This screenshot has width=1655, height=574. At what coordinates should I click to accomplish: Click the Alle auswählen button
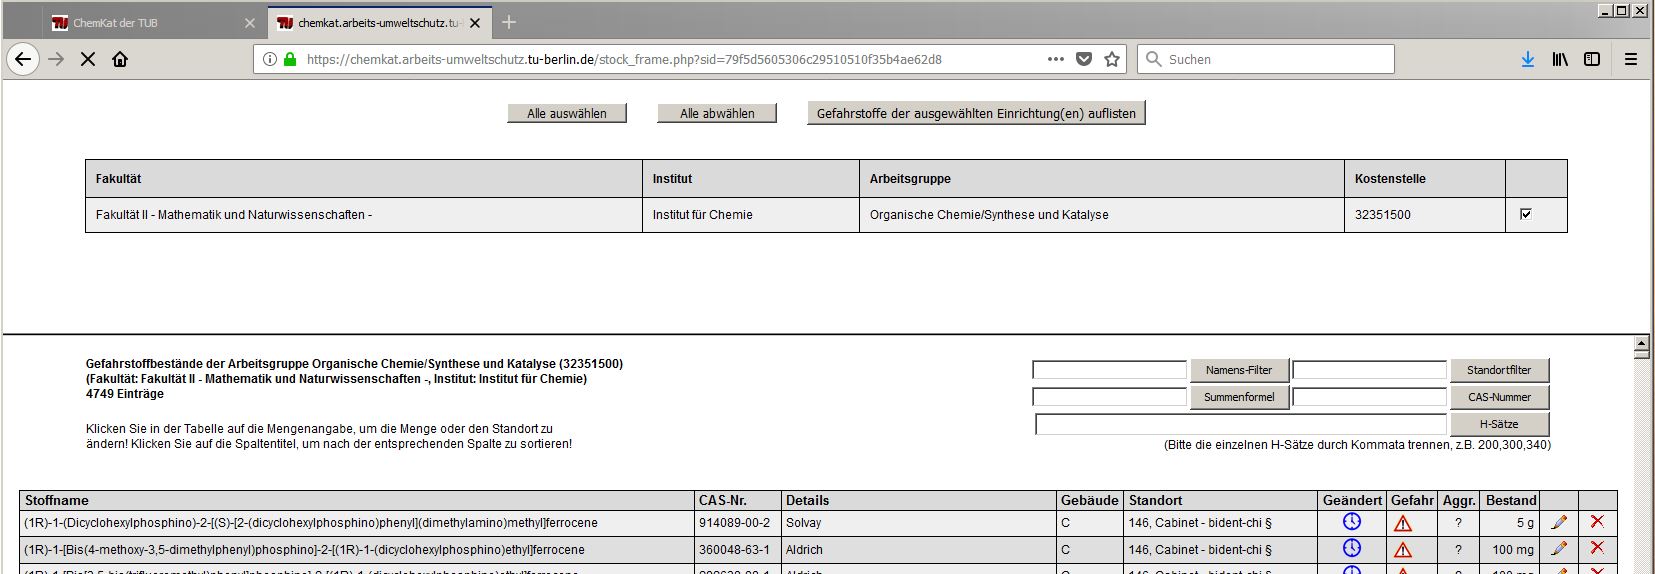point(566,113)
